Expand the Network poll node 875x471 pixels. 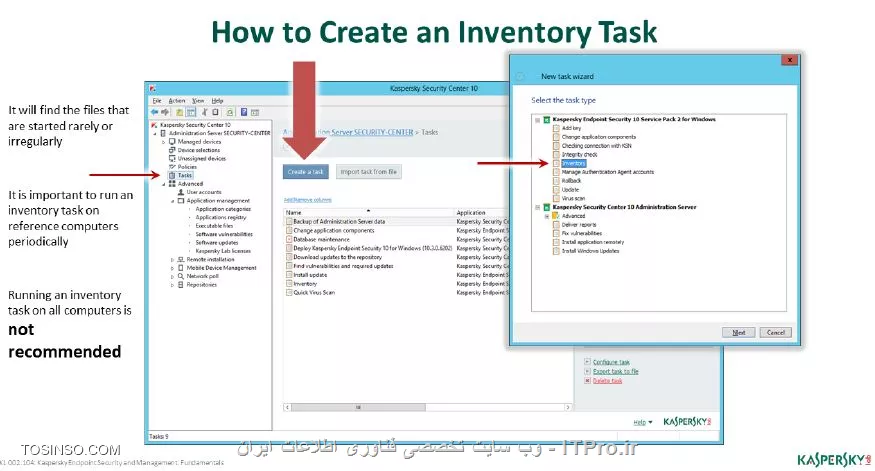coord(172,276)
